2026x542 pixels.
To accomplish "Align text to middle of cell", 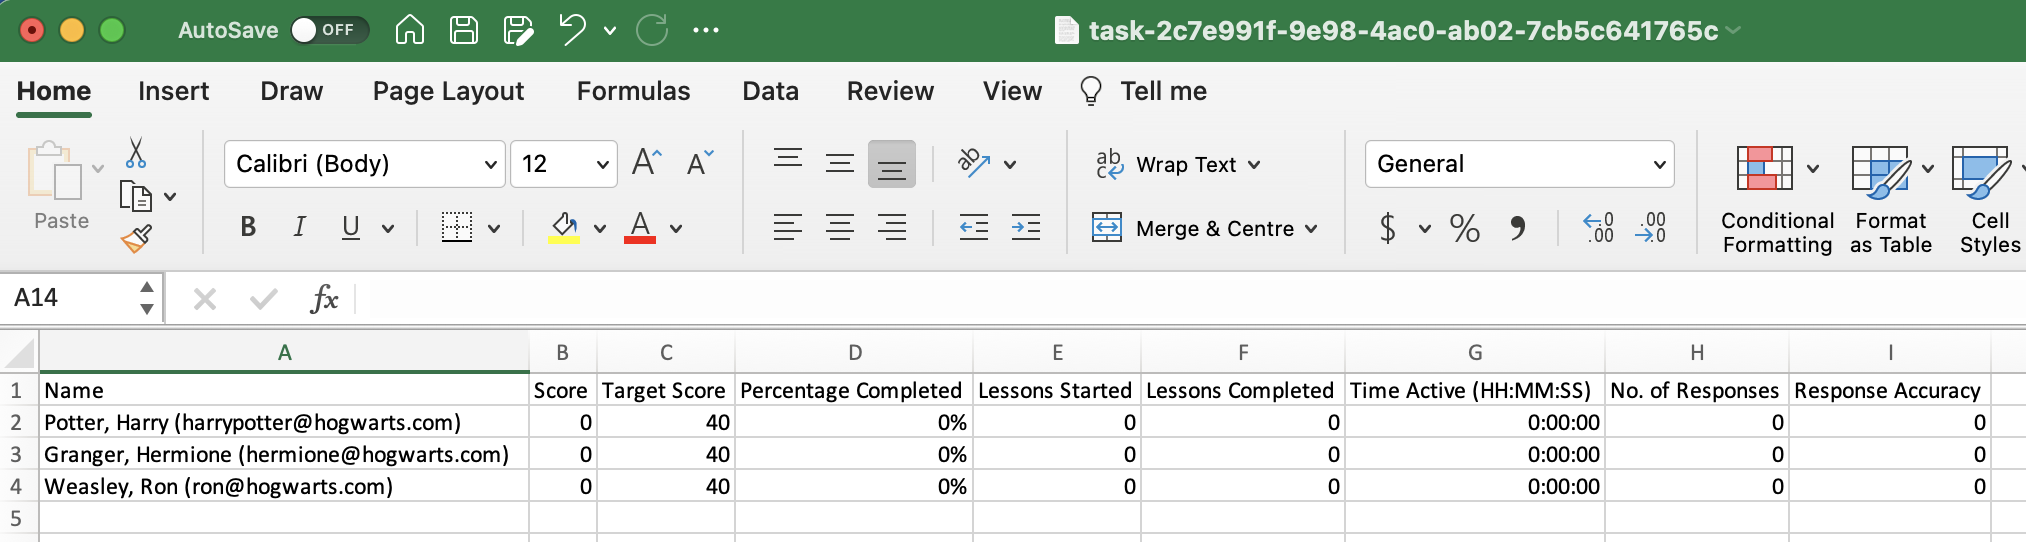I will 840,162.
